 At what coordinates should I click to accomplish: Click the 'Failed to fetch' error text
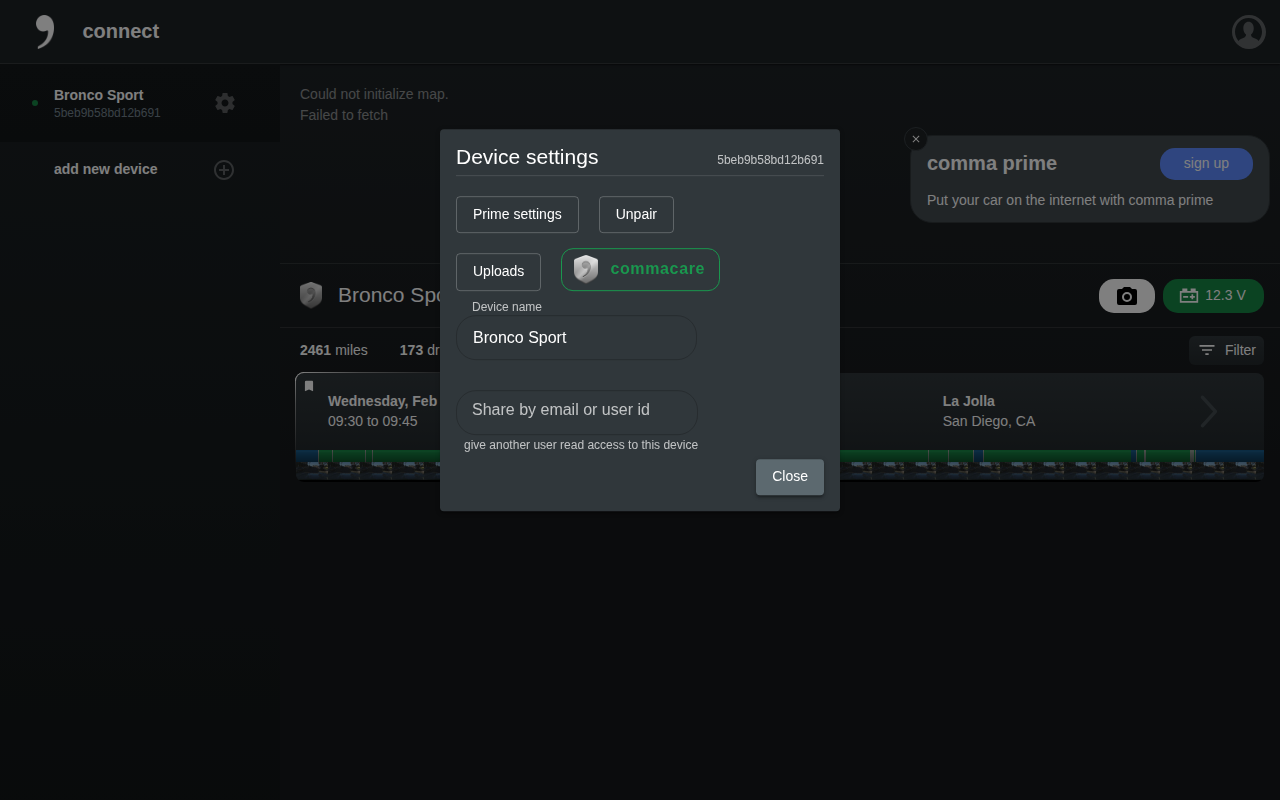click(x=344, y=115)
